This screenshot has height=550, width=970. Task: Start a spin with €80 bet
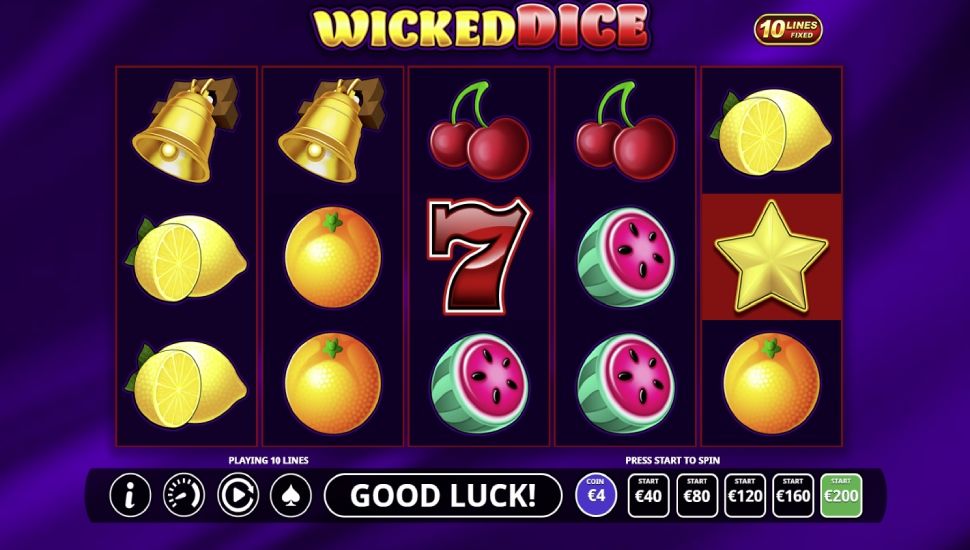pyautogui.click(x=697, y=496)
